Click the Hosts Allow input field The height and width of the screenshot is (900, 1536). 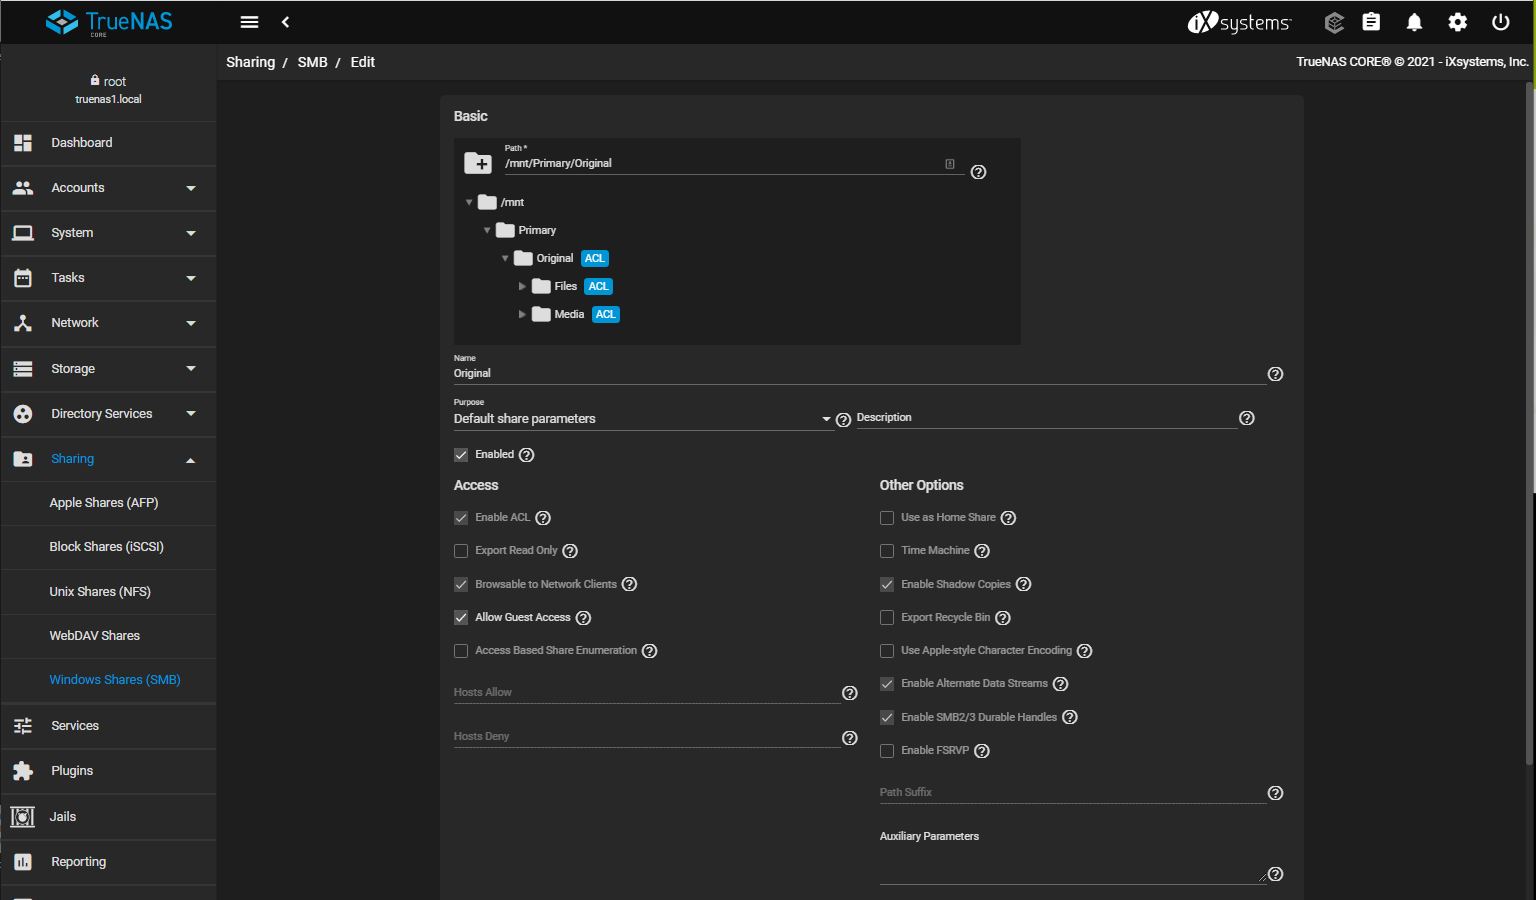[646, 692]
